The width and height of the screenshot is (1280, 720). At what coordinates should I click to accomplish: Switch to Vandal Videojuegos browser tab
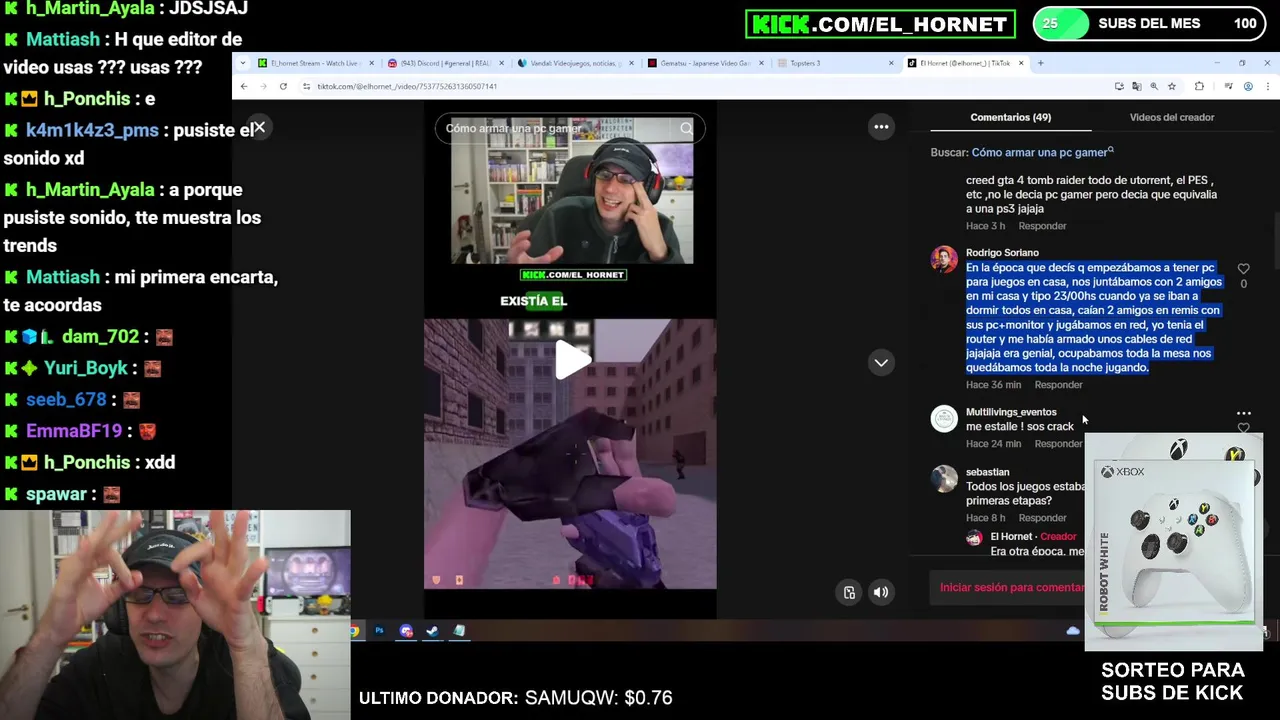click(x=575, y=63)
